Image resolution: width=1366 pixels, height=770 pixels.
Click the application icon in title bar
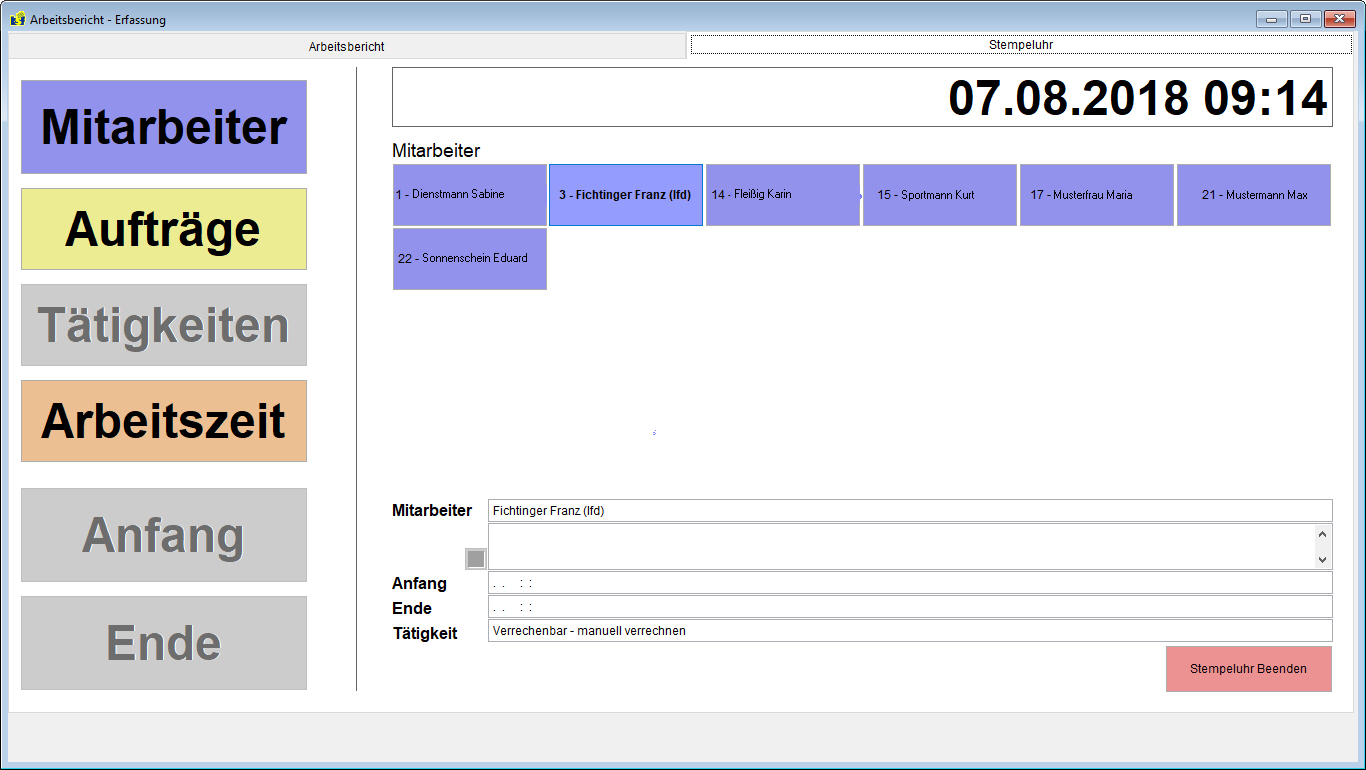18,19
